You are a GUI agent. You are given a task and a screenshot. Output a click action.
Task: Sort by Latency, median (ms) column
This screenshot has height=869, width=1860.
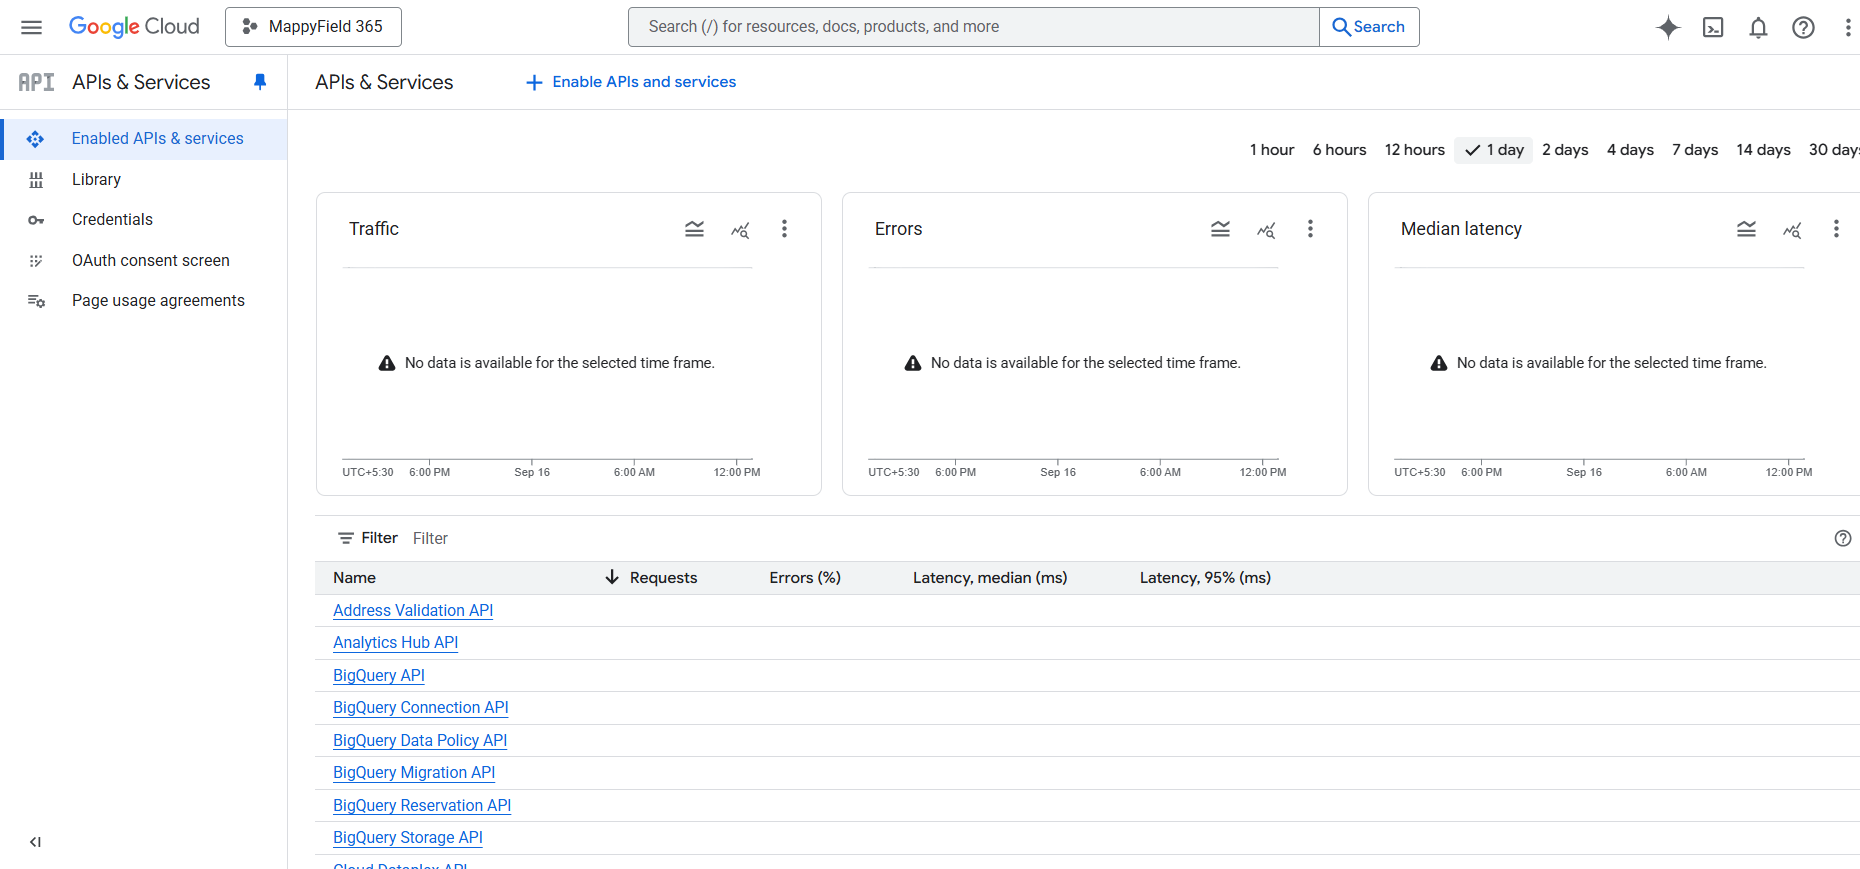(990, 578)
